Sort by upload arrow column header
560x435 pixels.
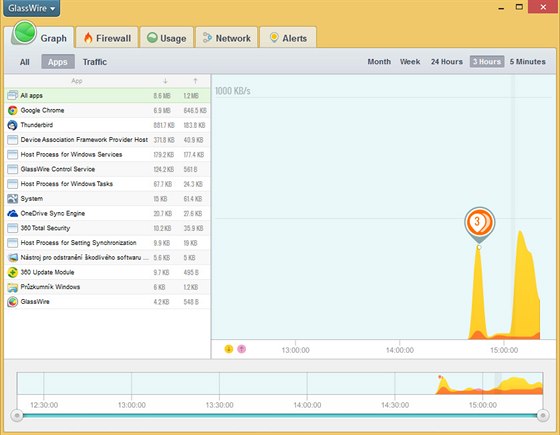[195, 81]
